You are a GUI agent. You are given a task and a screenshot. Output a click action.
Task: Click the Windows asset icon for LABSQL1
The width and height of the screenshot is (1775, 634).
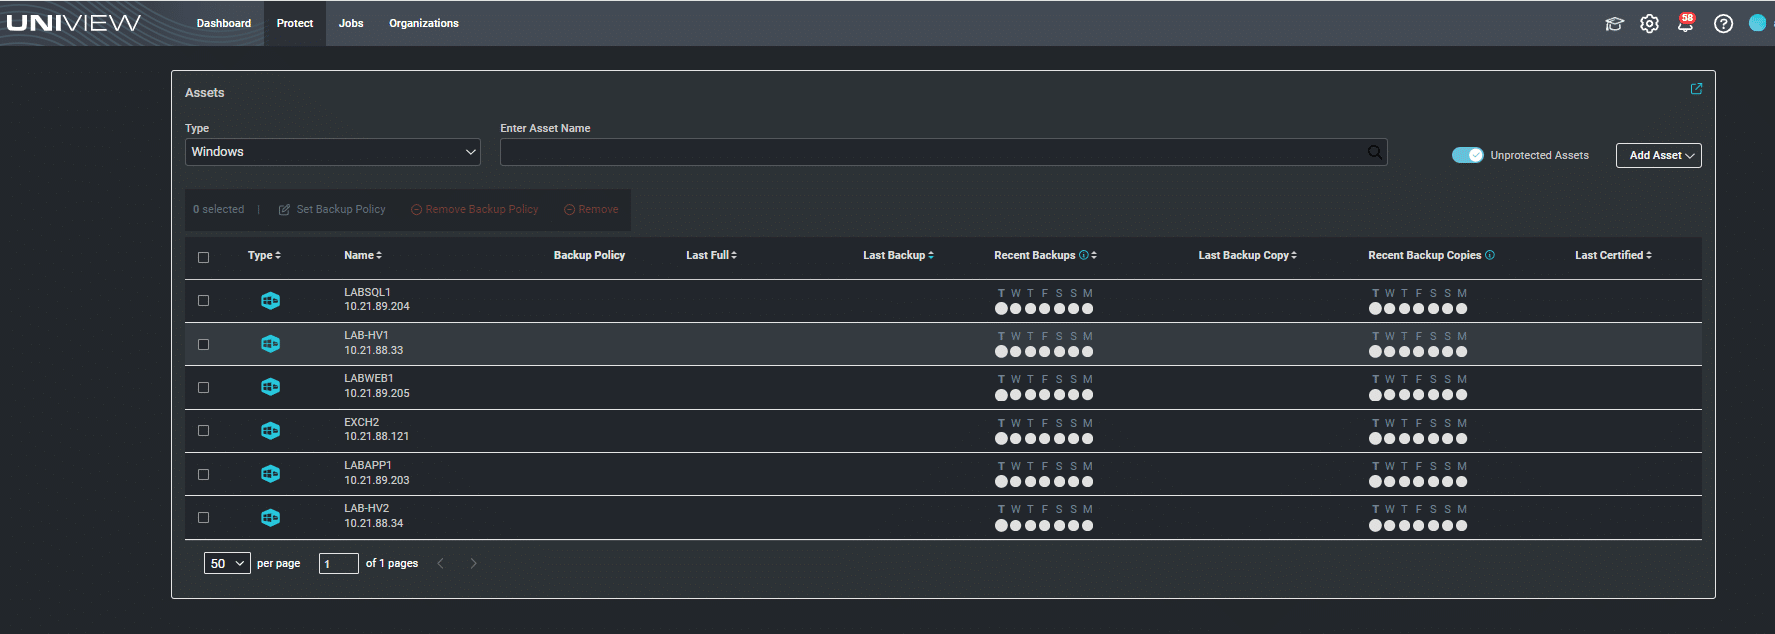(x=270, y=300)
